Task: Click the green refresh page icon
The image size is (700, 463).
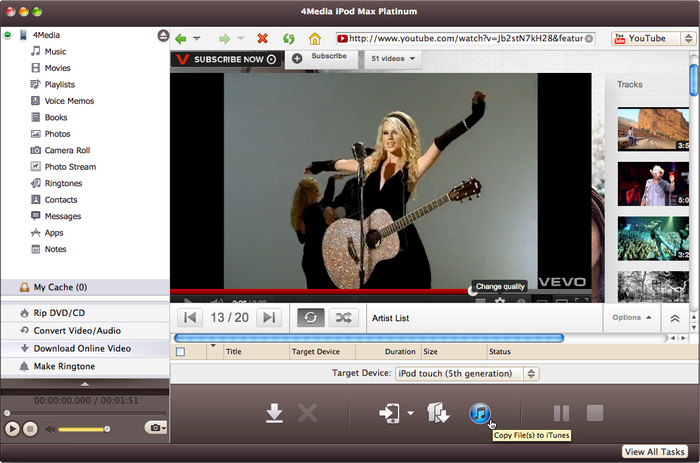Action: pos(288,39)
